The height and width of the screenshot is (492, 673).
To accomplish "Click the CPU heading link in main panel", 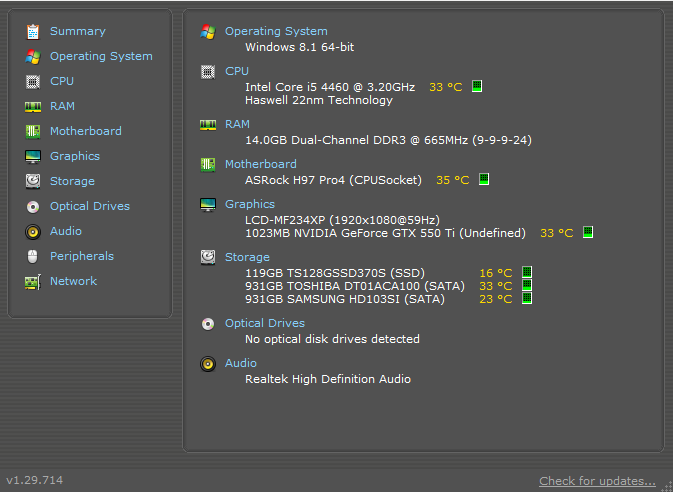I will coord(237,71).
